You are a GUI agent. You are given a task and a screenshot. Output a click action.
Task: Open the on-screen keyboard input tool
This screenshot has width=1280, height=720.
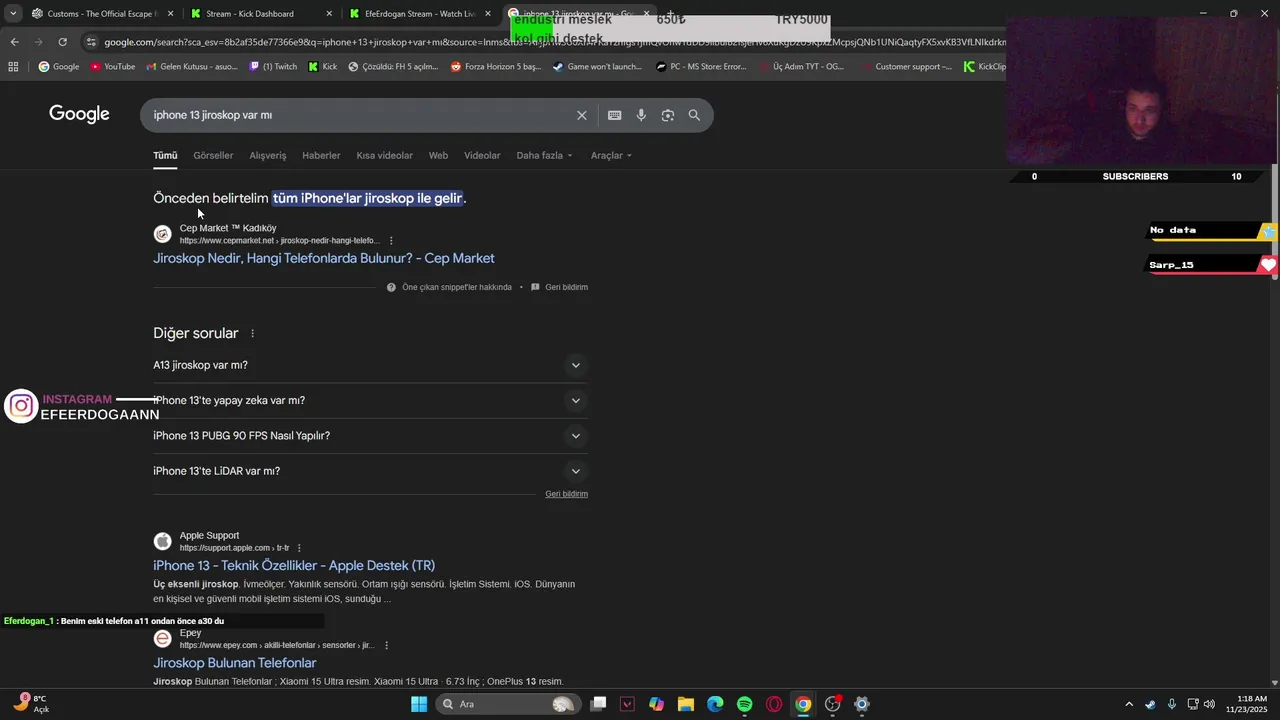pos(614,115)
